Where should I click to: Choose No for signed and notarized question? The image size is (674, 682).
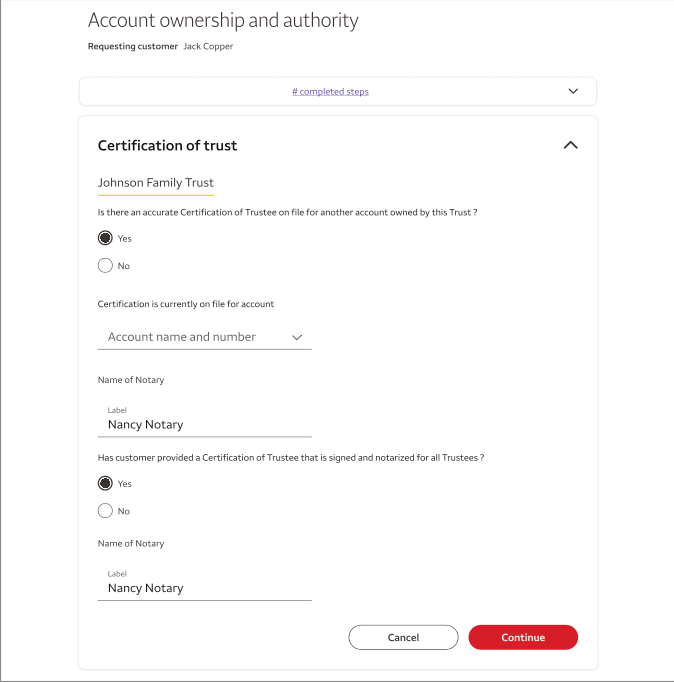tap(105, 511)
